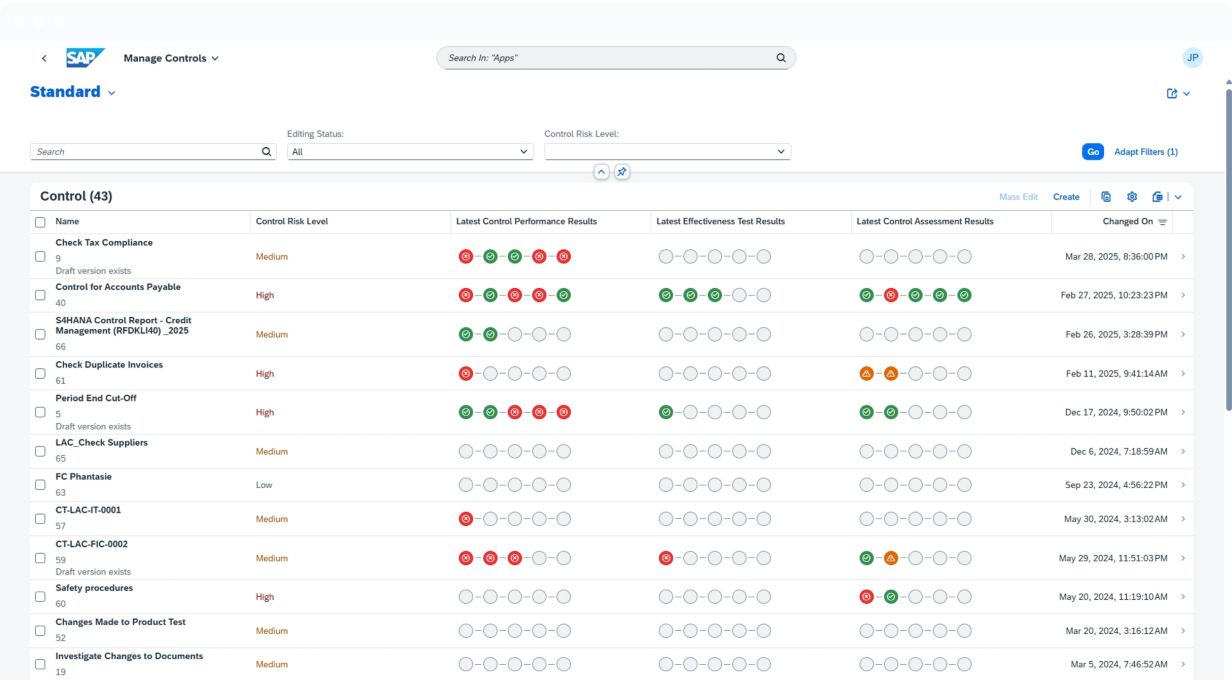The image size is (1232, 680).
Task: Open table settings gear icon
Action: pos(1132,197)
